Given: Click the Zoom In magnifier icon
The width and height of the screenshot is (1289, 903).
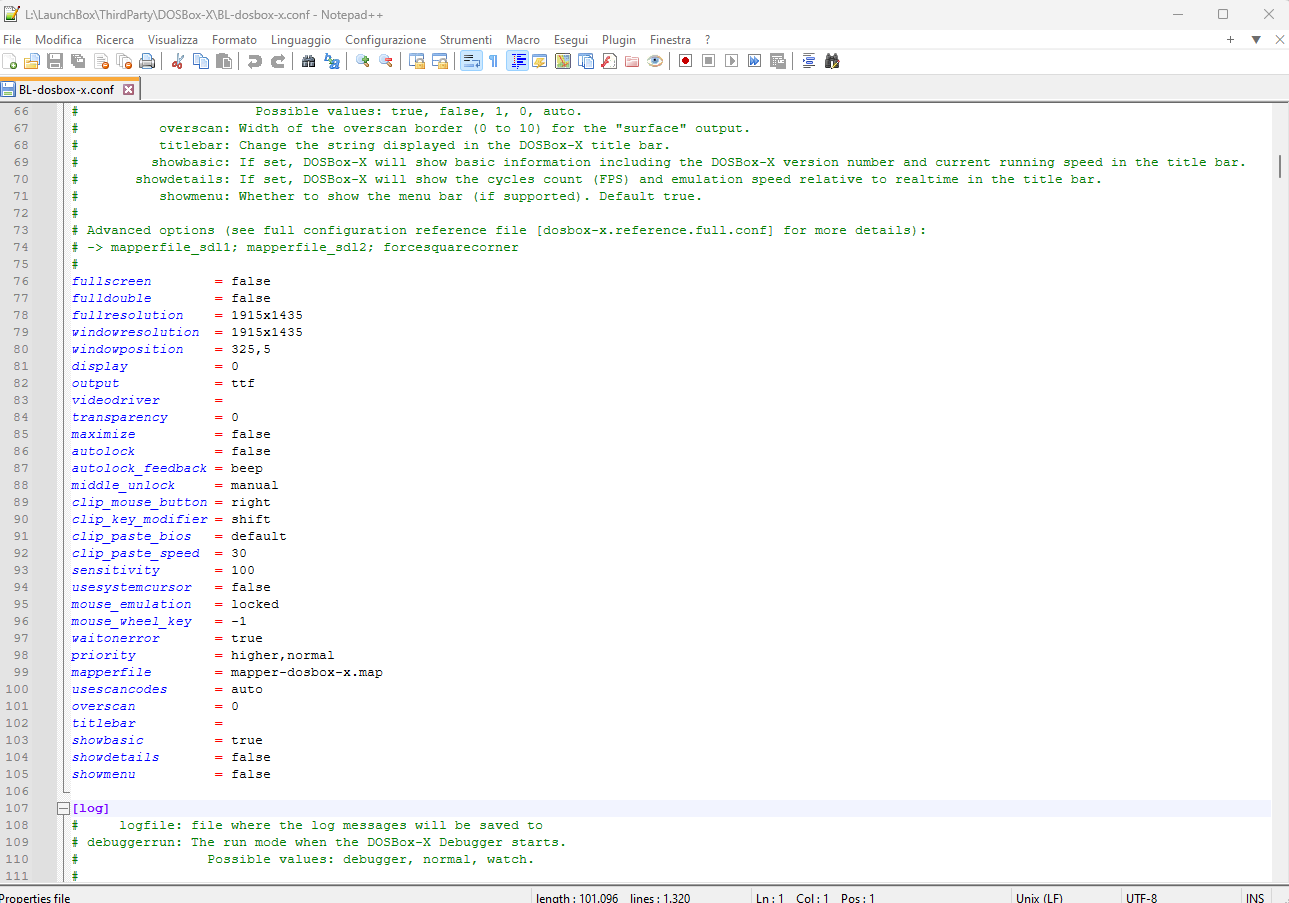Looking at the screenshot, I should (363, 61).
